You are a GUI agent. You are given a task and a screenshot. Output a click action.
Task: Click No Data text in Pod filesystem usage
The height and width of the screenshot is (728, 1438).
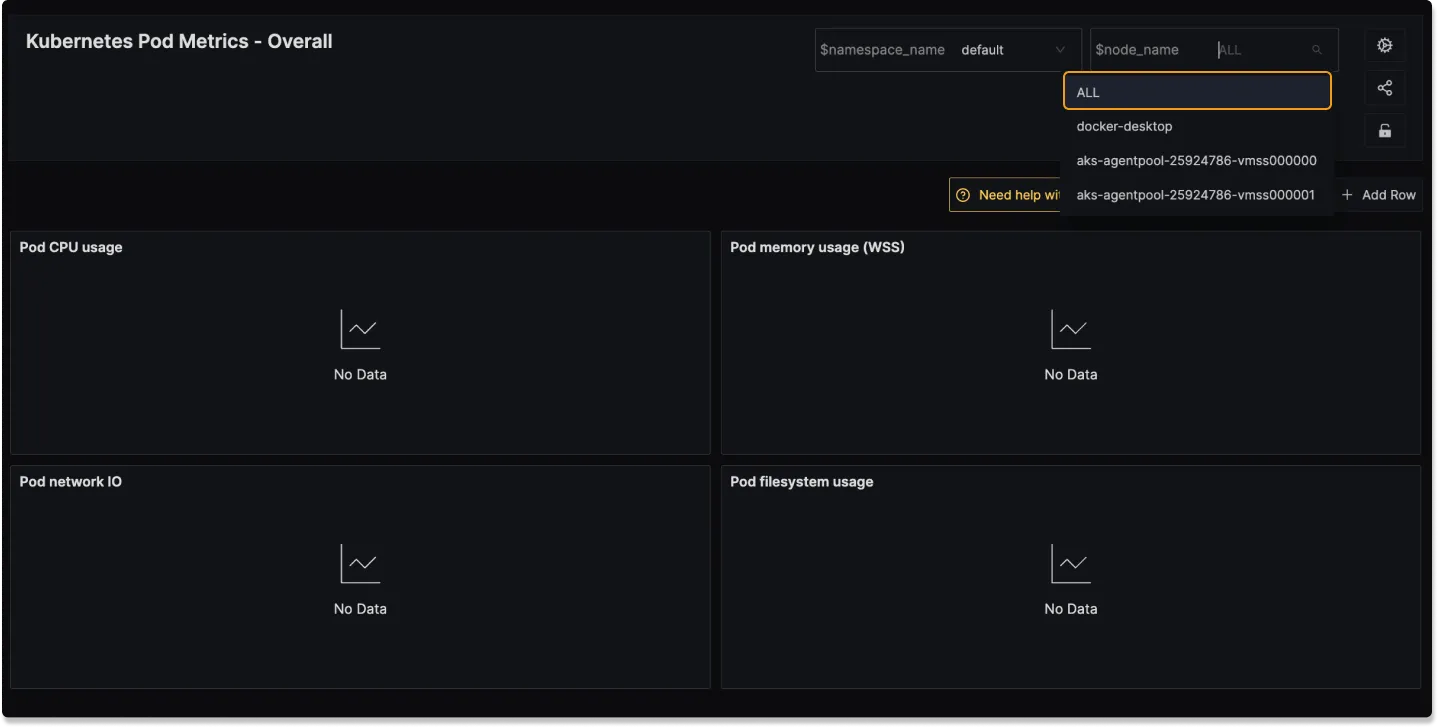pos(1071,608)
